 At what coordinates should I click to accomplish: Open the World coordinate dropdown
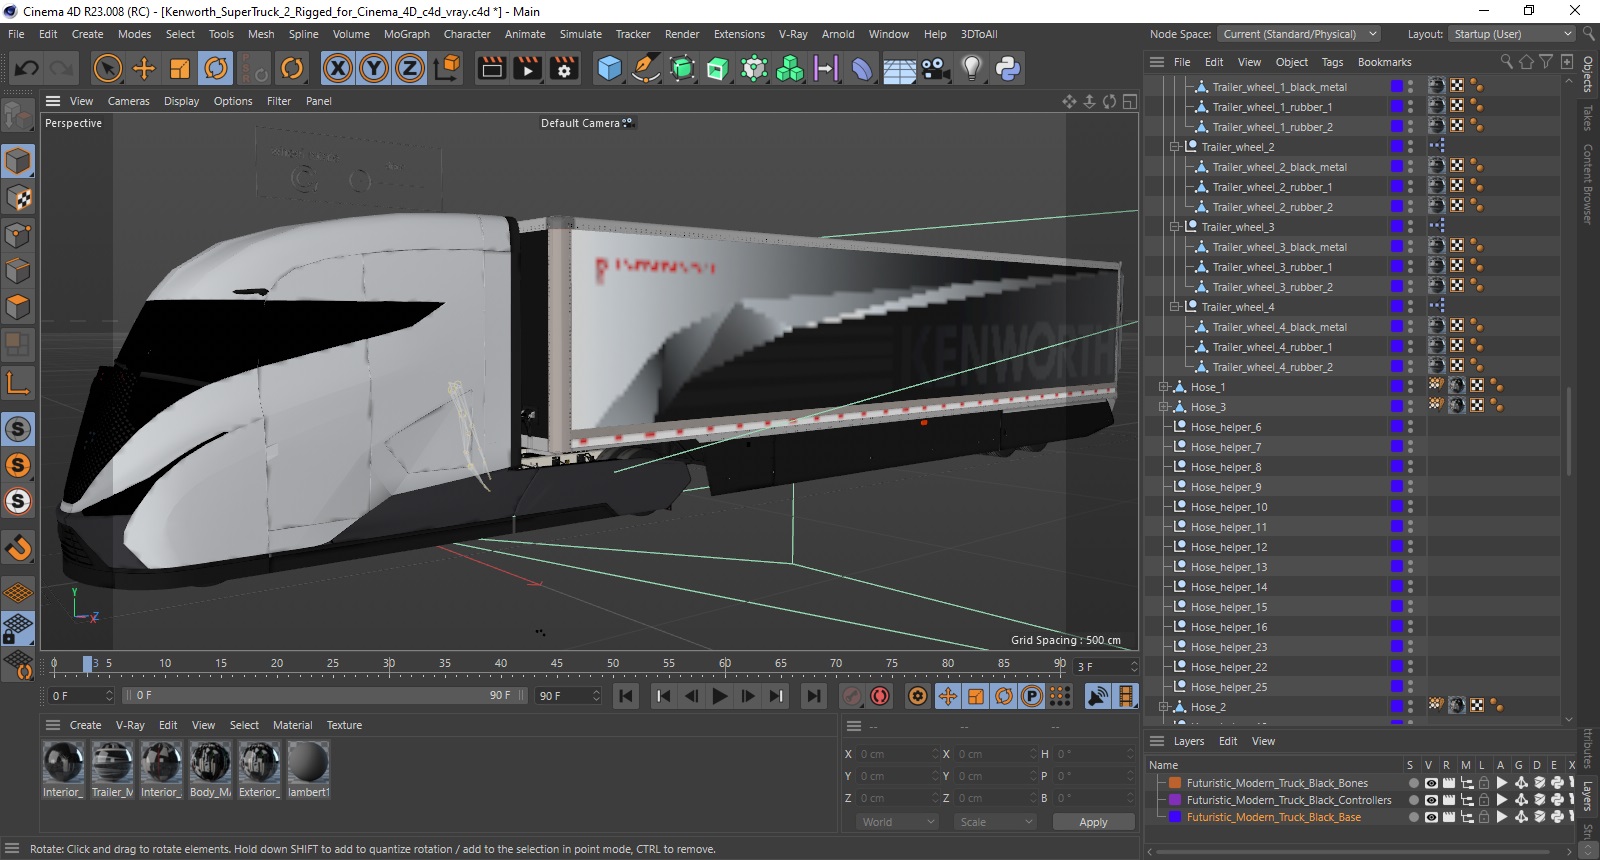point(898,822)
